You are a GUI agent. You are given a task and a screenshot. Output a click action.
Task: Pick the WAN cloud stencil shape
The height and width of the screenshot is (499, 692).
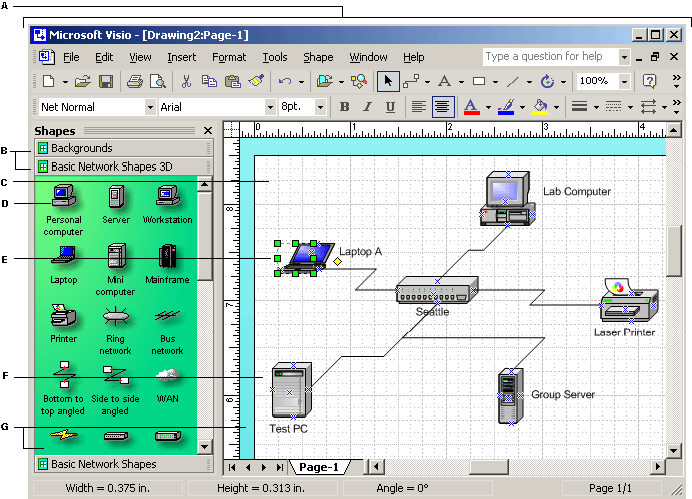[x=168, y=375]
